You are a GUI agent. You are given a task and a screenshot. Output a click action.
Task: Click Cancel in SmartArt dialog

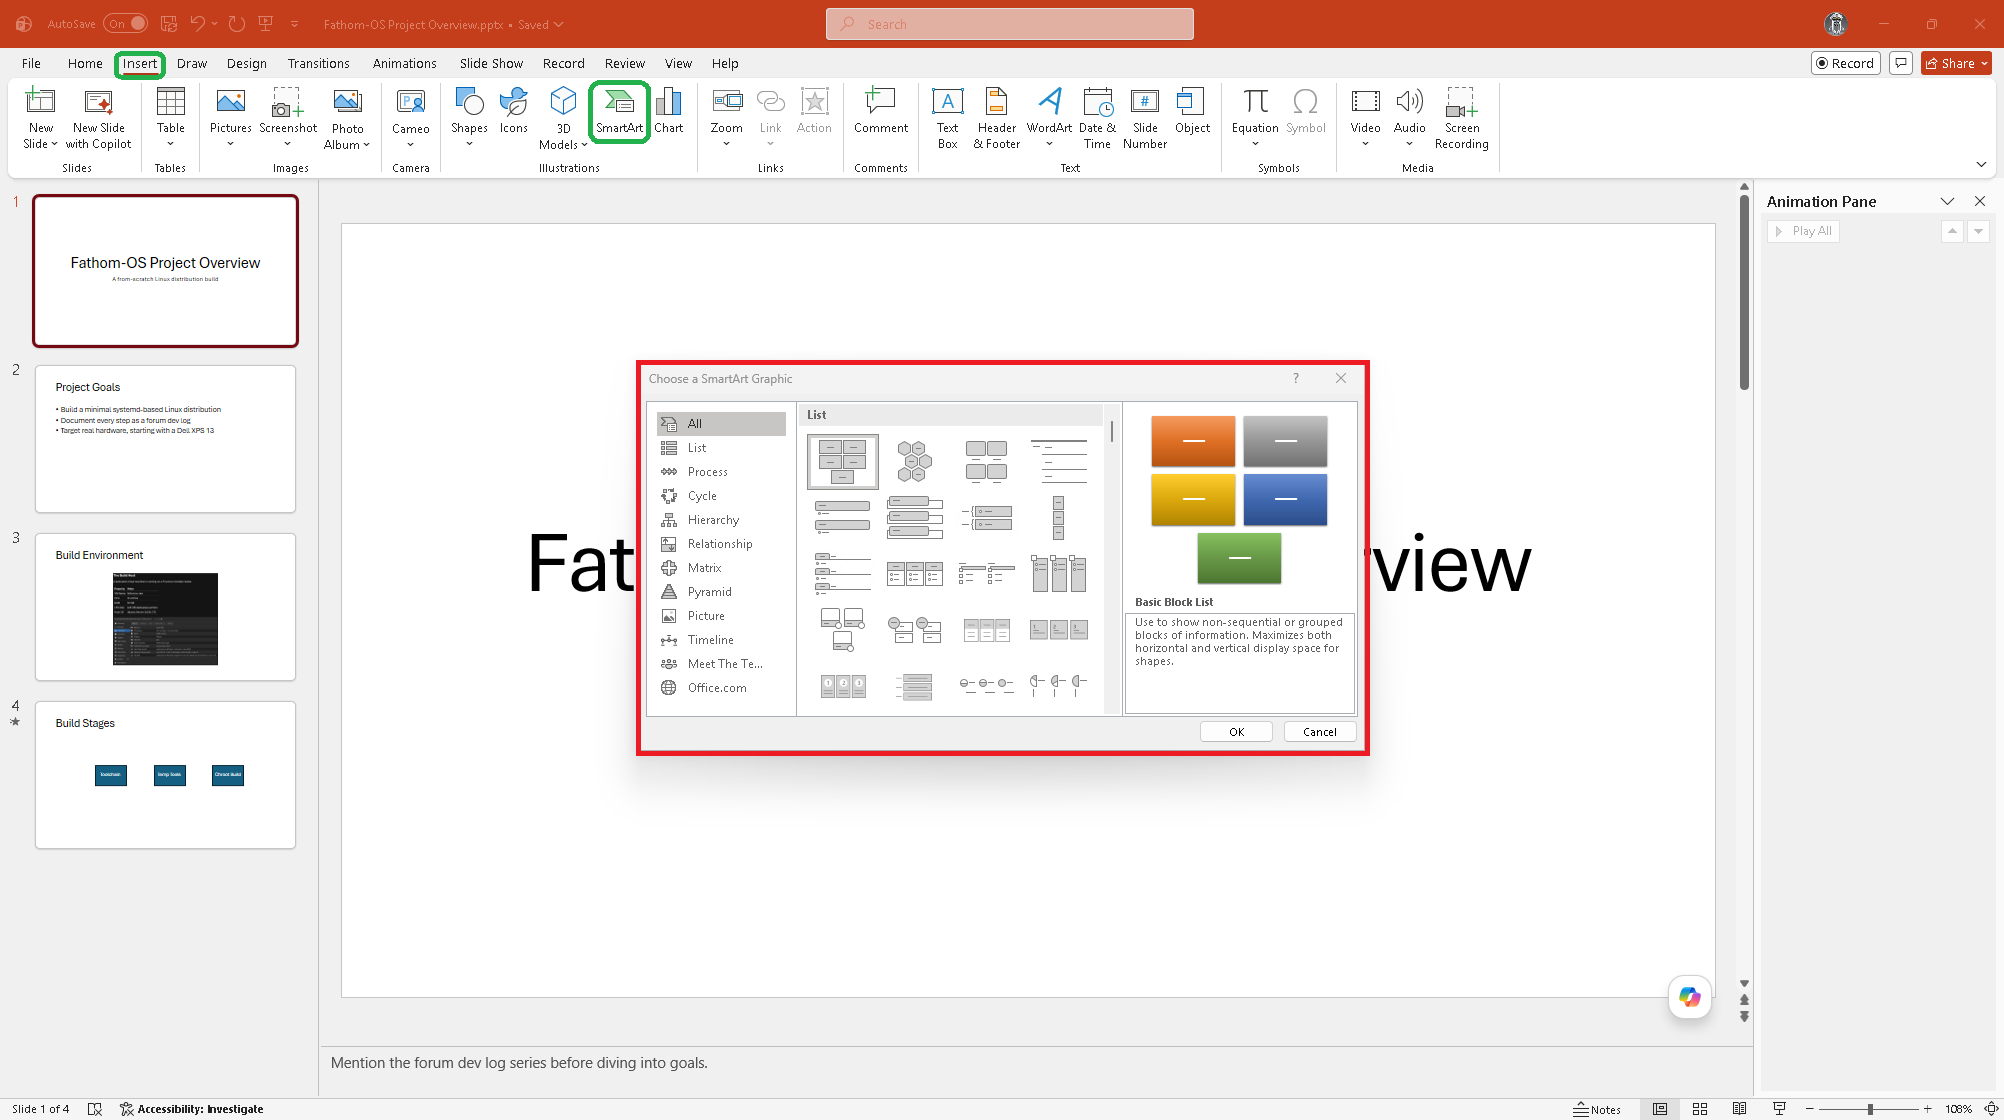point(1320,732)
